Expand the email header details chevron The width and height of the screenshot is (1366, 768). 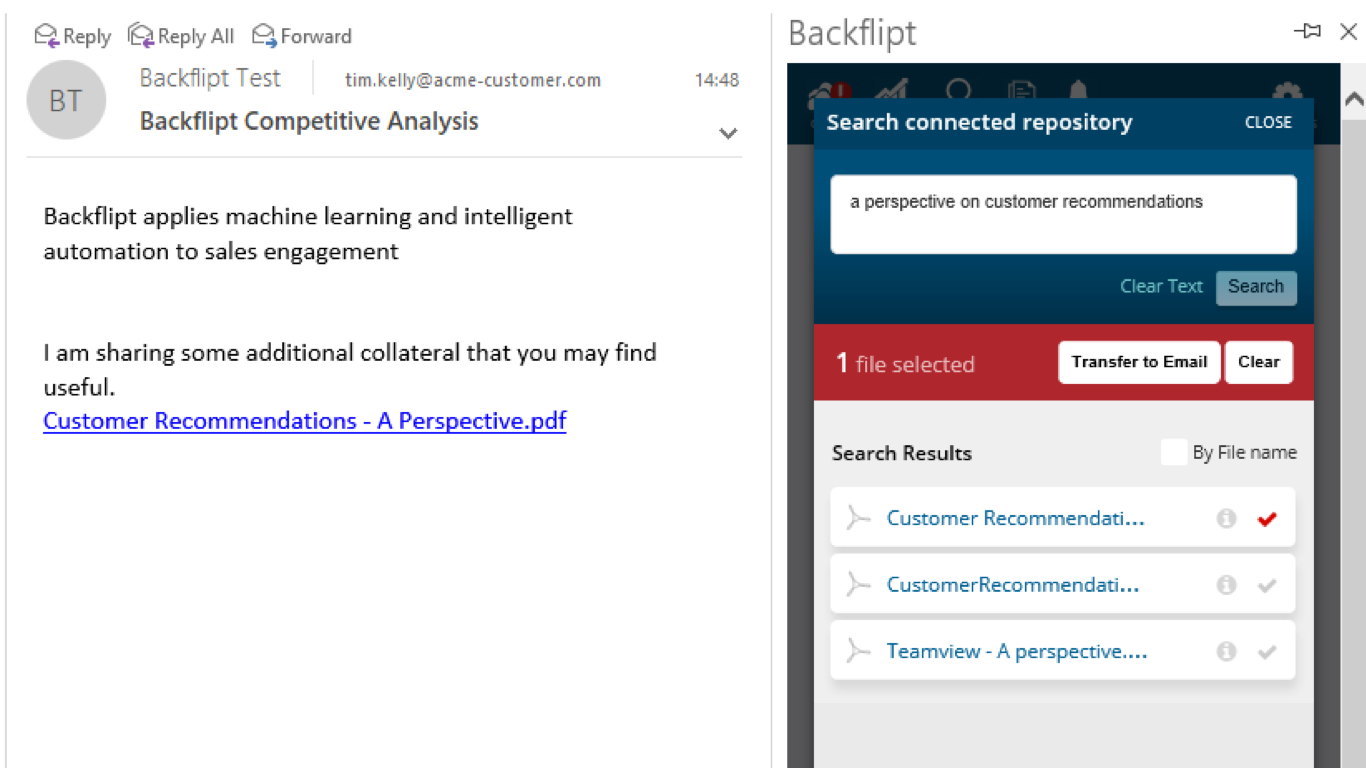click(x=728, y=133)
